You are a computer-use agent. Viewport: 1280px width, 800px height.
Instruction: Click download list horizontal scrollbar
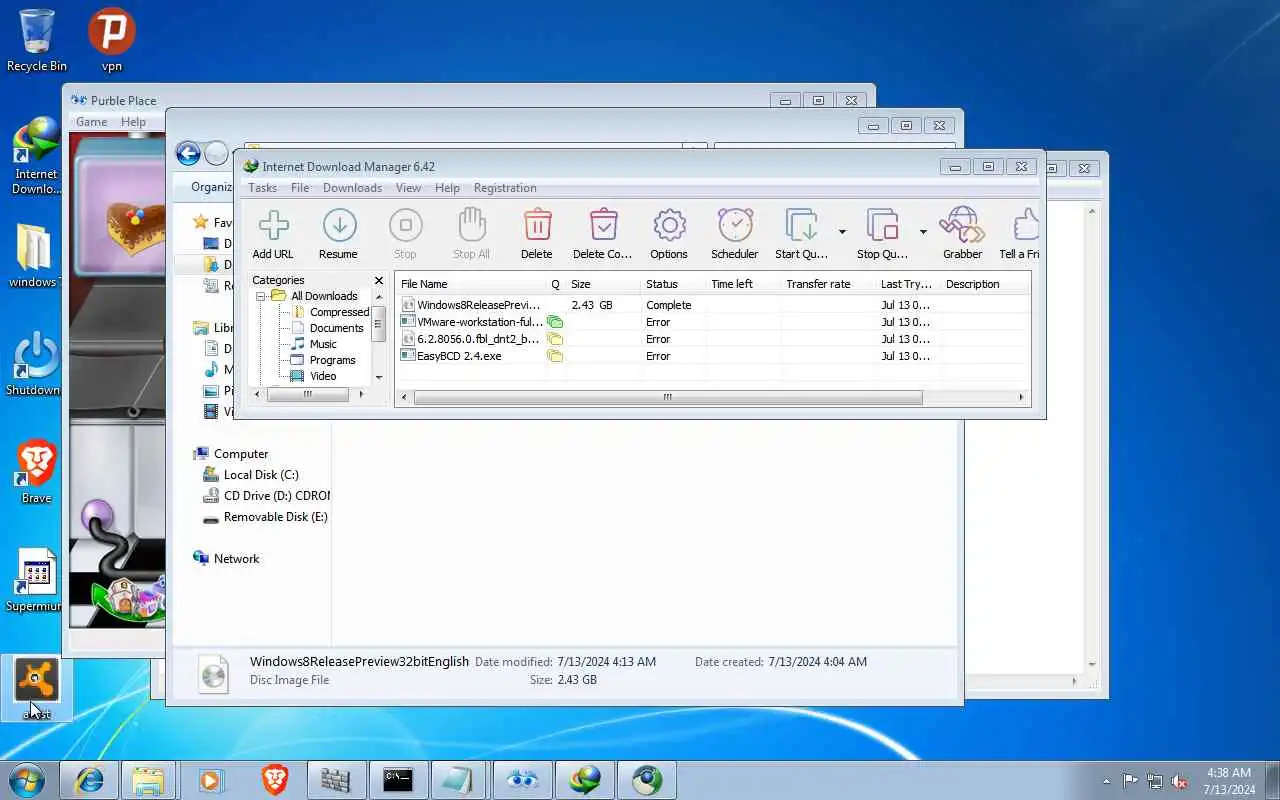[667, 397]
